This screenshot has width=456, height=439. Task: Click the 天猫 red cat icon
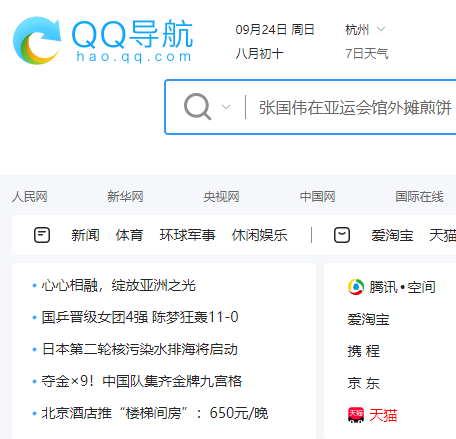click(x=356, y=415)
